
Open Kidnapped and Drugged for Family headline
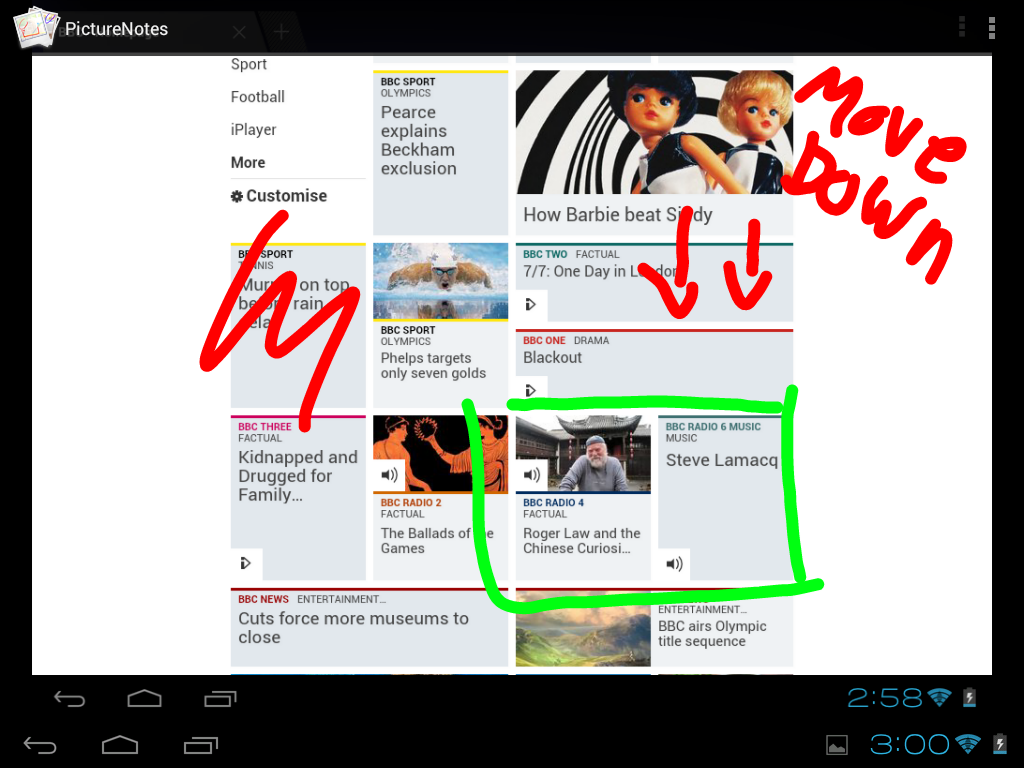click(298, 476)
